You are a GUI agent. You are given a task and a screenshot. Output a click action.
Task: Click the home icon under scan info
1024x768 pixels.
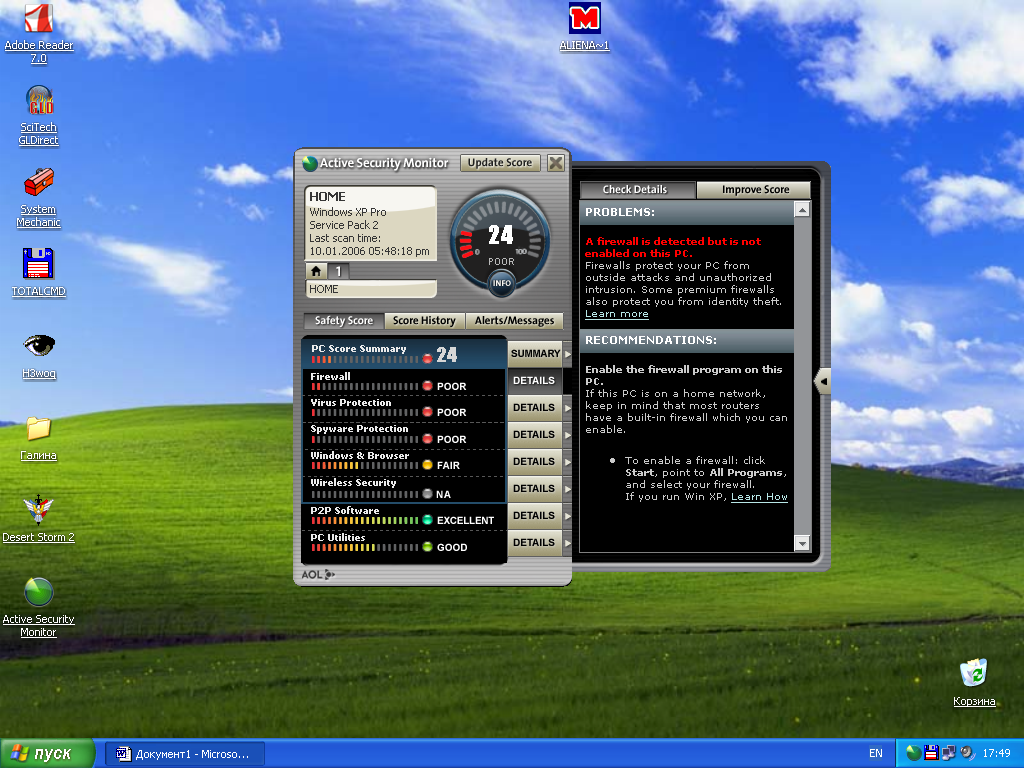point(316,270)
